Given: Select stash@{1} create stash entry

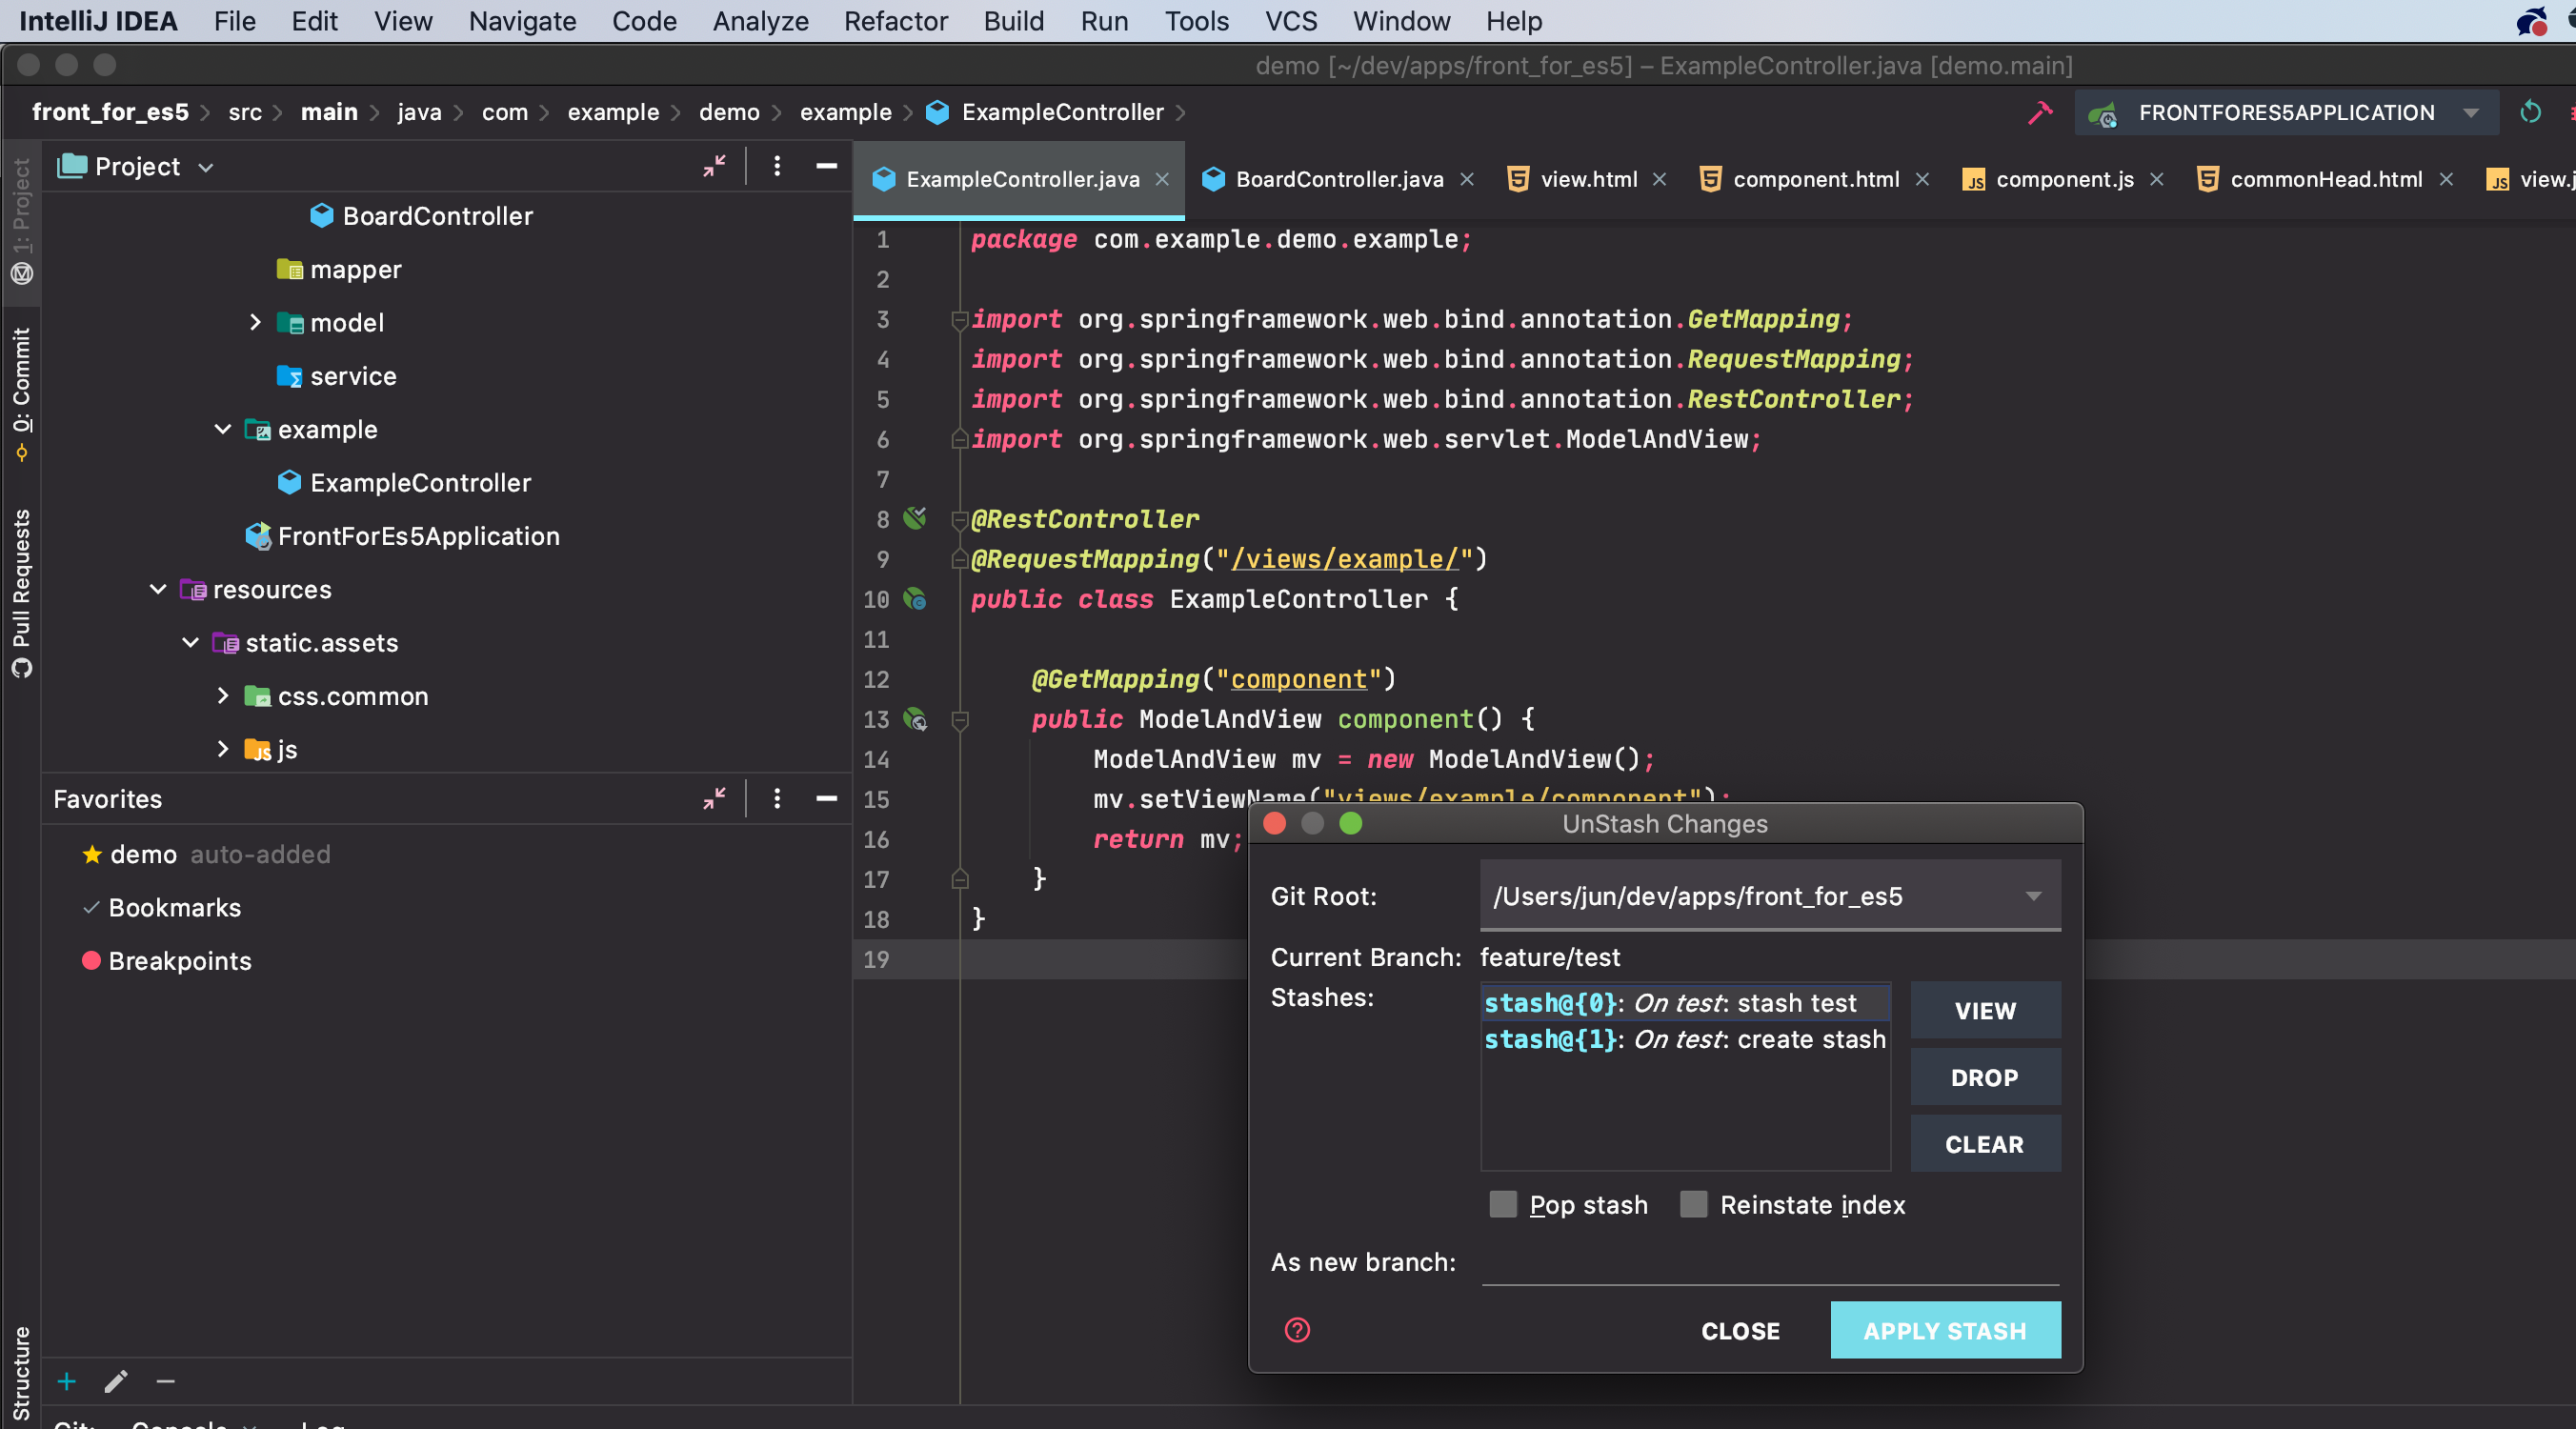Looking at the screenshot, I should point(1685,1038).
